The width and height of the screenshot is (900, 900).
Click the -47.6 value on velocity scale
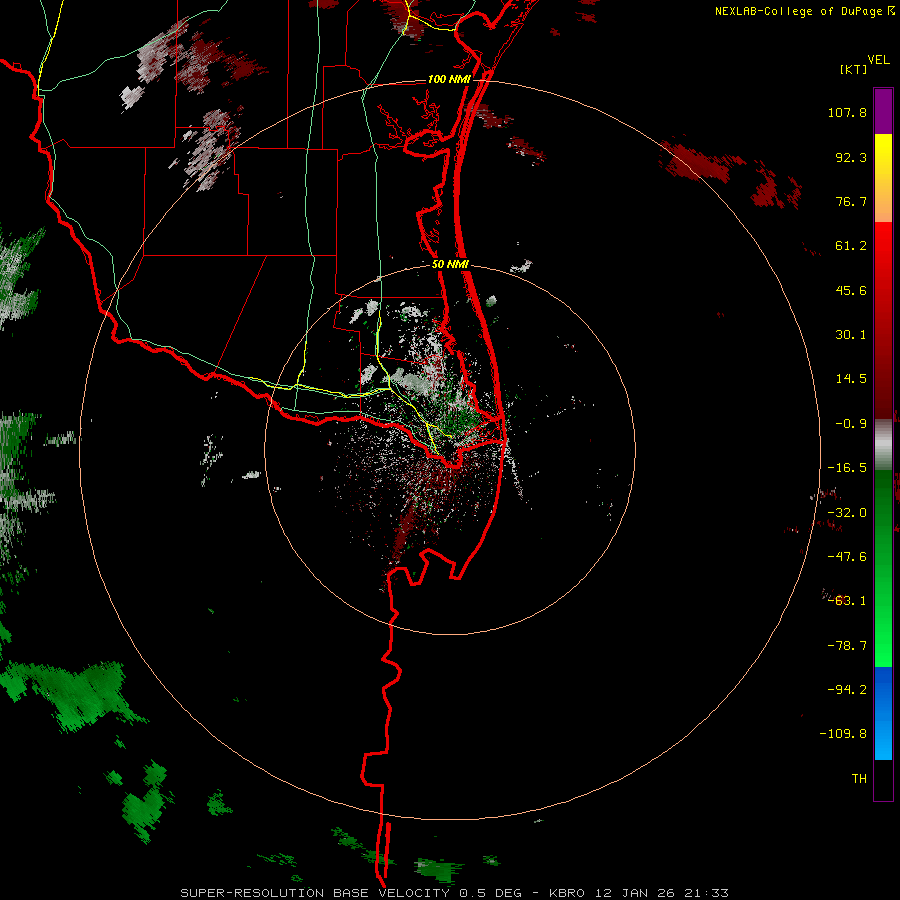(847, 557)
